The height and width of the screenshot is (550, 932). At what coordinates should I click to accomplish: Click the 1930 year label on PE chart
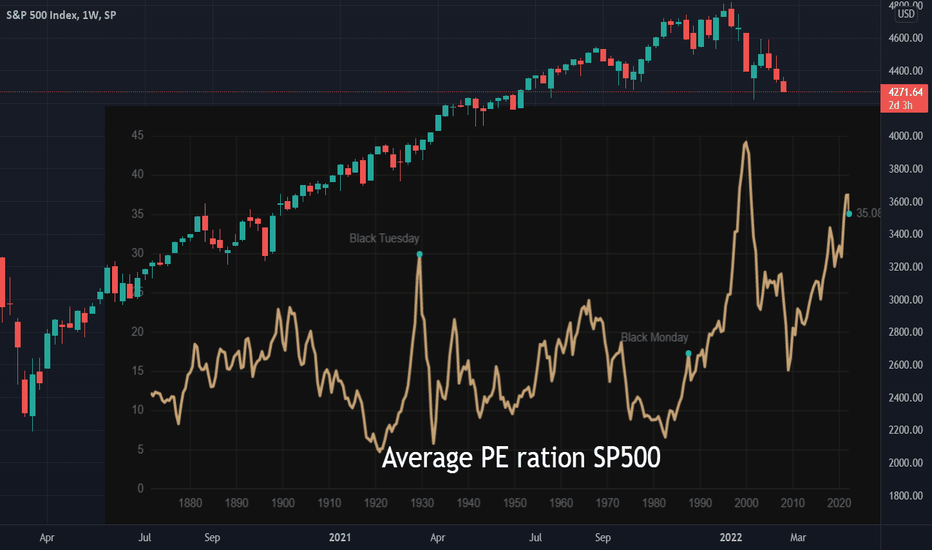(421, 503)
